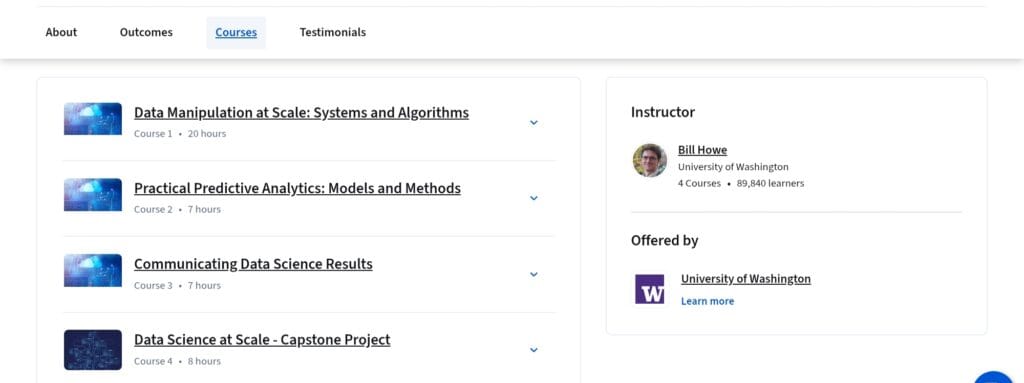Image resolution: width=1024 pixels, height=383 pixels.
Task: Open the University of Washington partner link
Action: (746, 278)
